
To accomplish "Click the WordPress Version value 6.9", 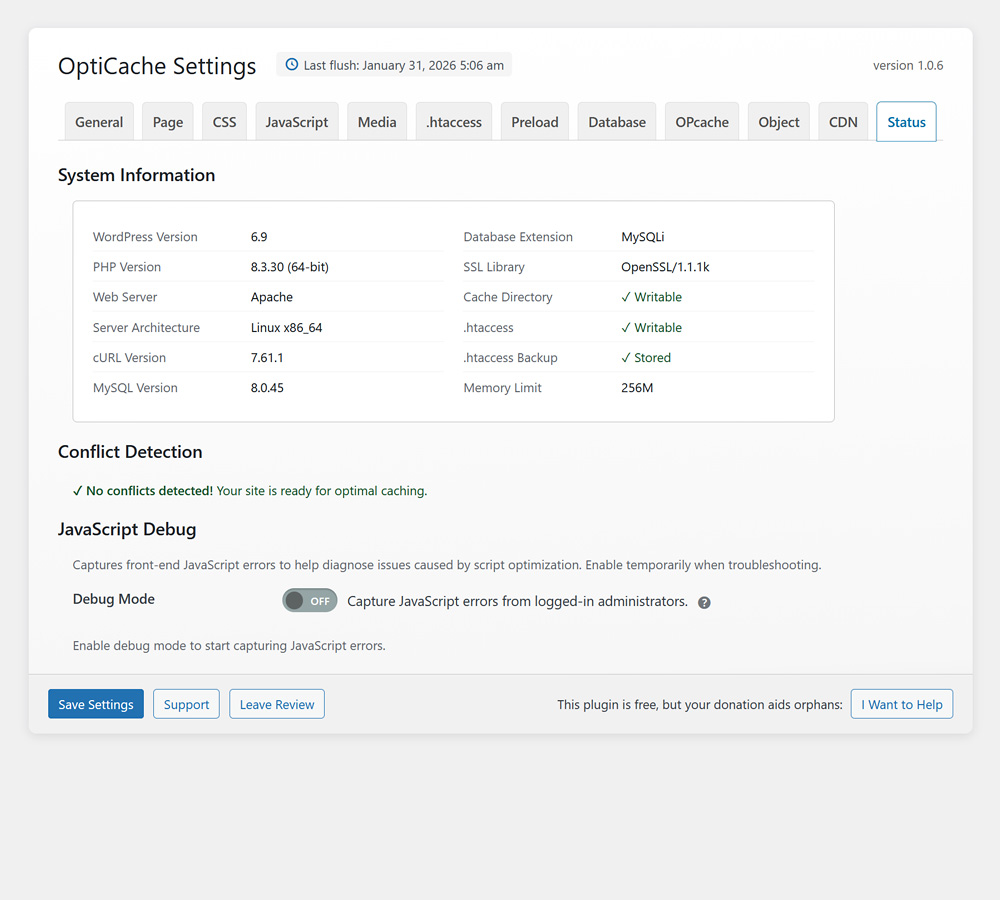I will click(259, 237).
